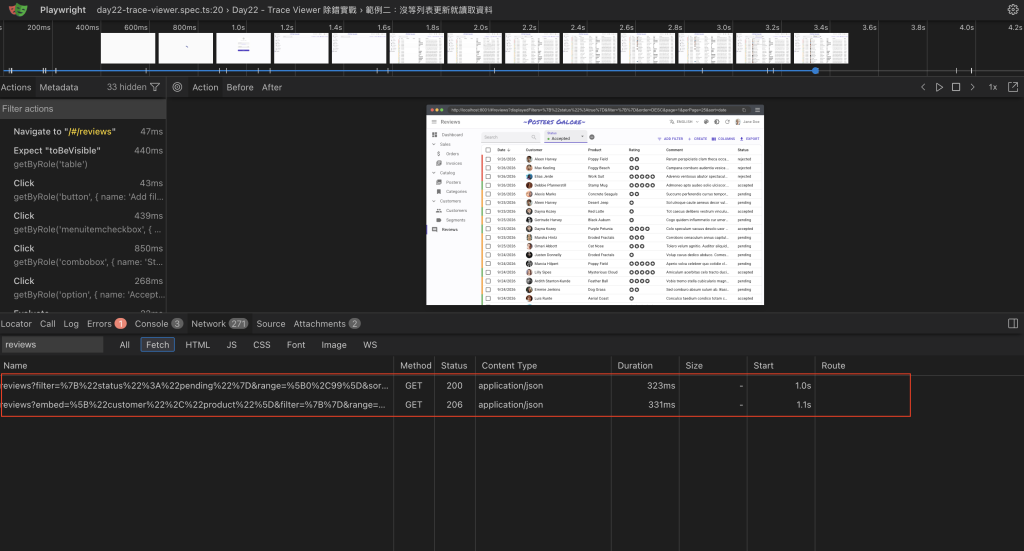Check the Luis Ruelle row checkbox
The width and height of the screenshot is (1024, 551).
coord(488,298)
